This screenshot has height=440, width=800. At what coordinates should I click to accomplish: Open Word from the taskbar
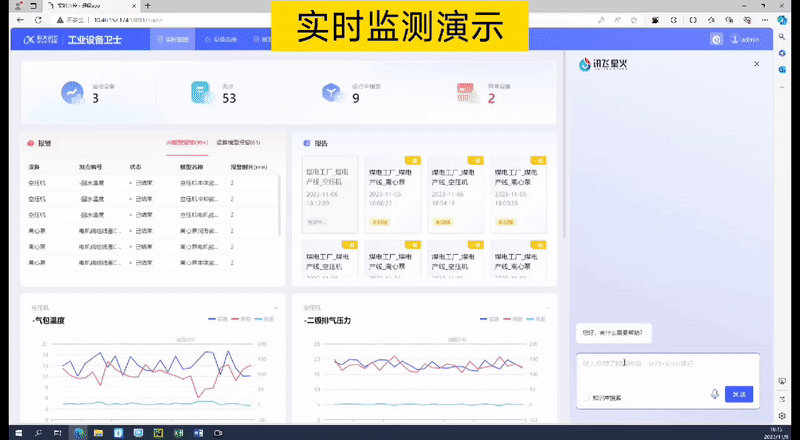pos(198,433)
